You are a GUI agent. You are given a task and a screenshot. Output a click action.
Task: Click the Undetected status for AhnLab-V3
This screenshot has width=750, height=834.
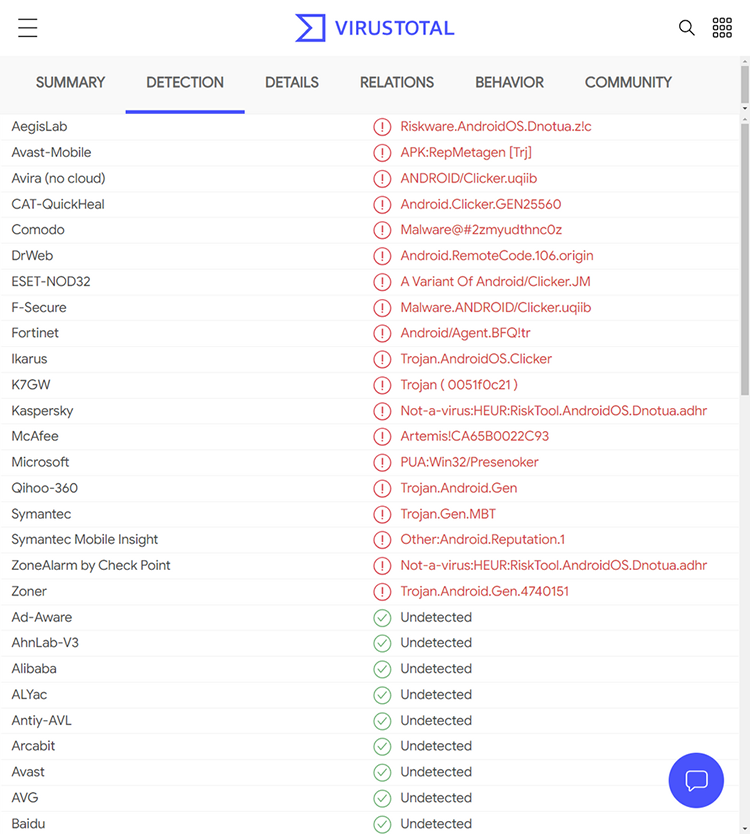(436, 643)
